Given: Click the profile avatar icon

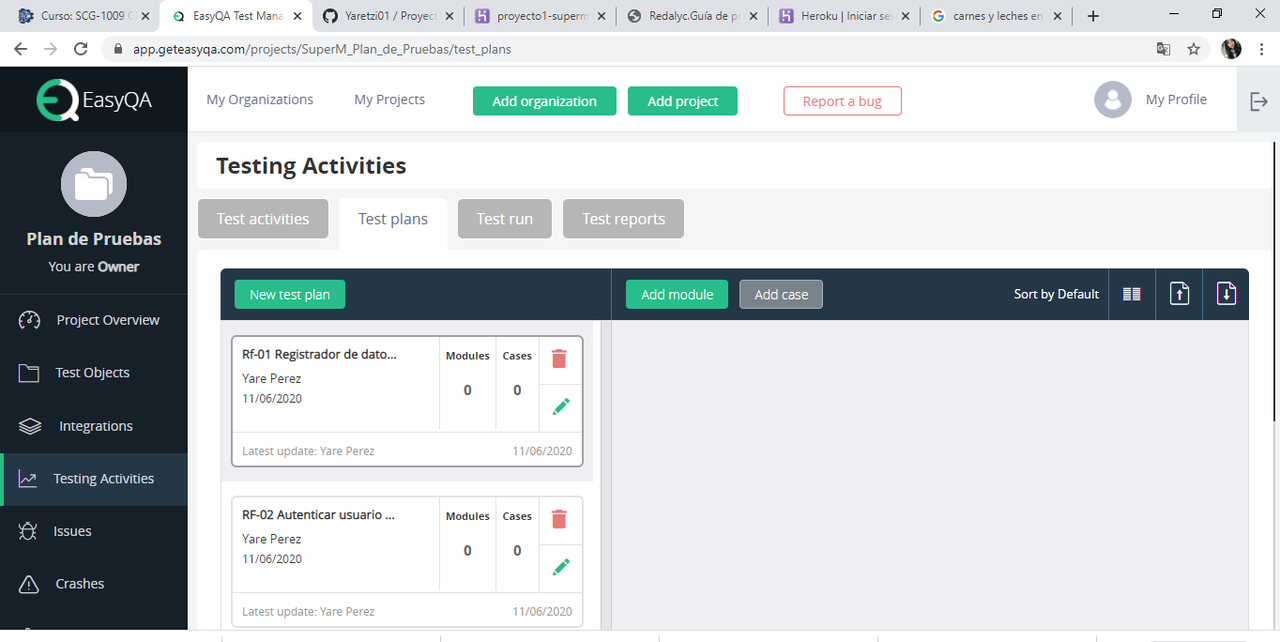Looking at the screenshot, I should click(1112, 100).
